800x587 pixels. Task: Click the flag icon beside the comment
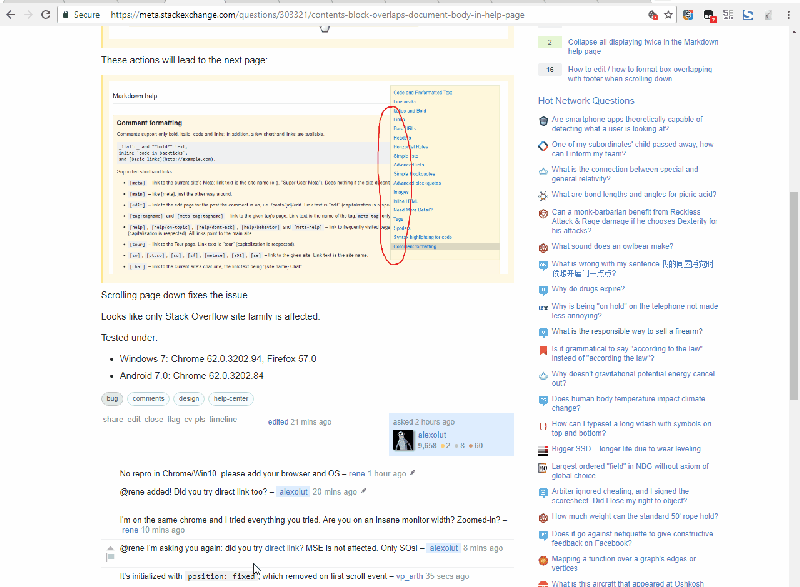click(108, 555)
